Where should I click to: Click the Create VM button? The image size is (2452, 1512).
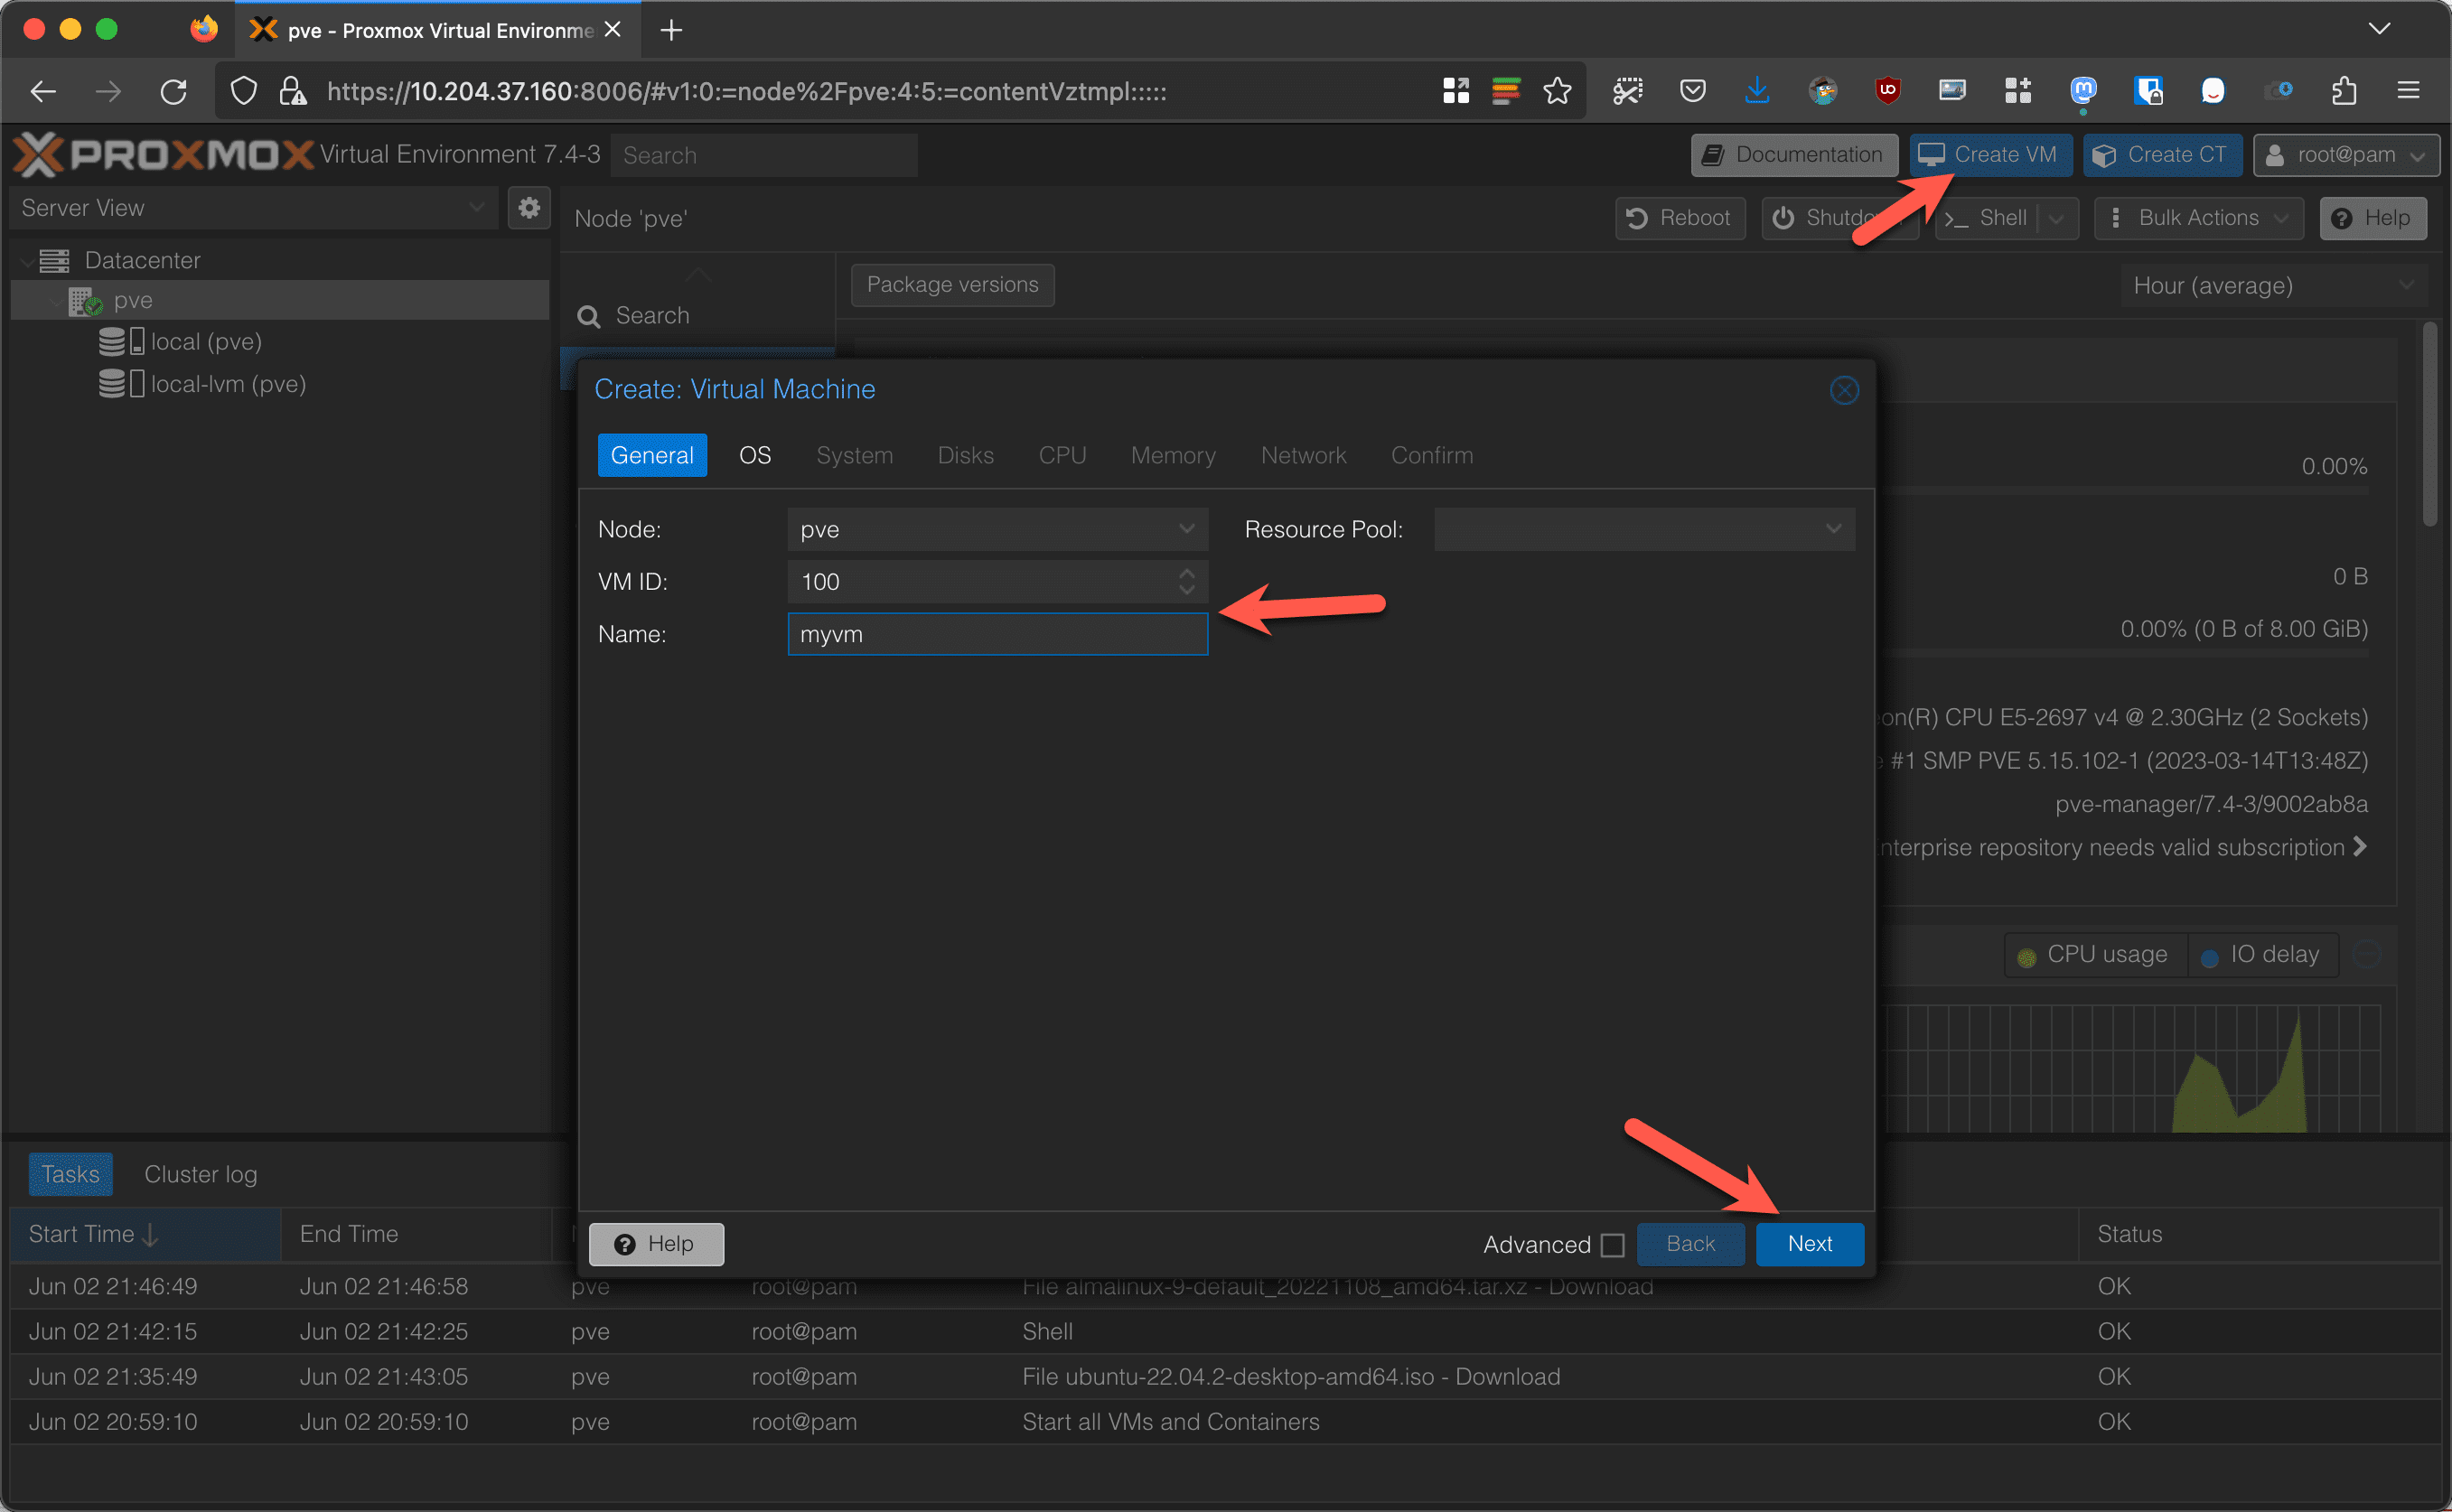[1990, 155]
